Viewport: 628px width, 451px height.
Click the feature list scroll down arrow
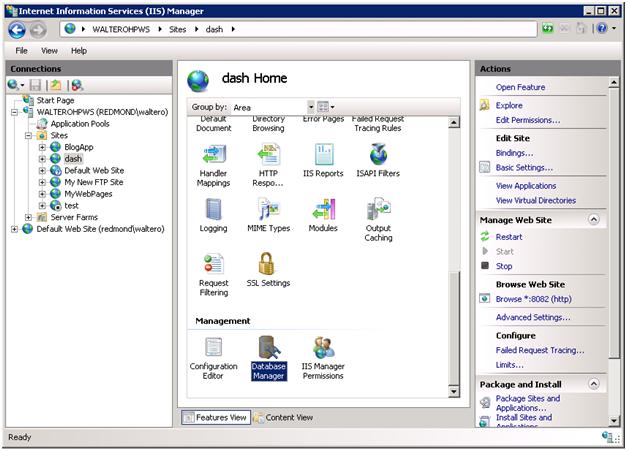pos(453,391)
